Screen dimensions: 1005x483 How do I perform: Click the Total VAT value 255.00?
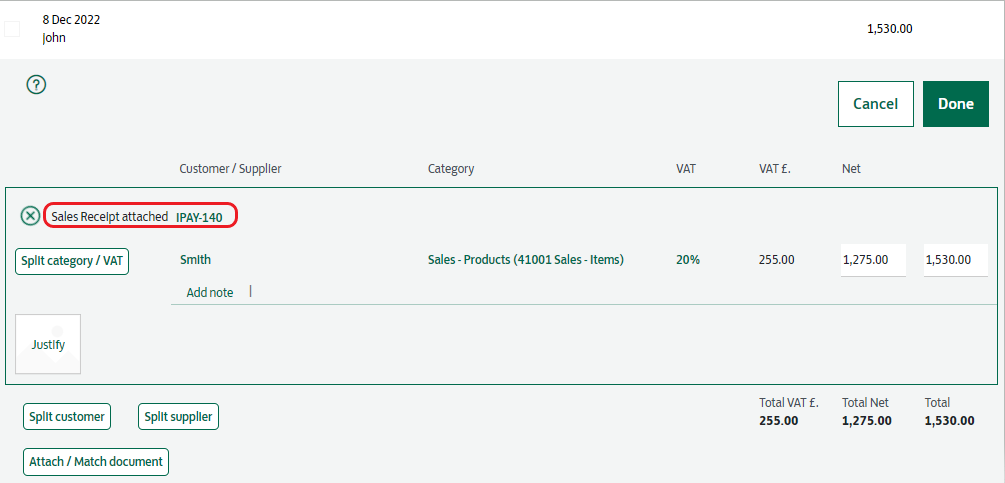click(x=779, y=421)
